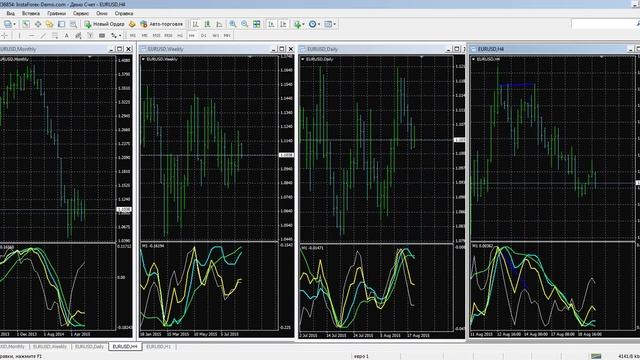Screen dimensions: 640x360
Task: Switch timeframe to M1
Action: tap(133, 36)
